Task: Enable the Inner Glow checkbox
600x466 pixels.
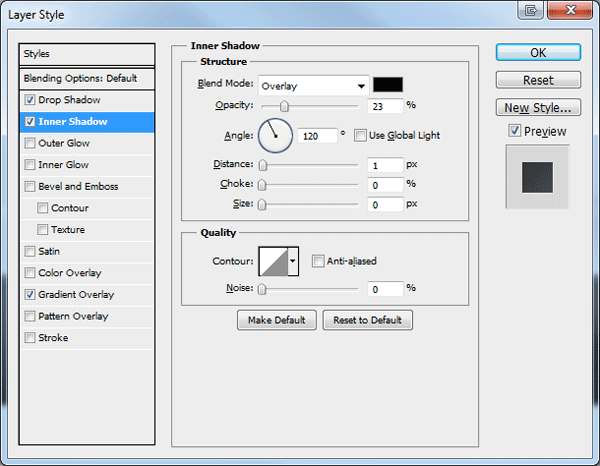Action: coord(30,165)
